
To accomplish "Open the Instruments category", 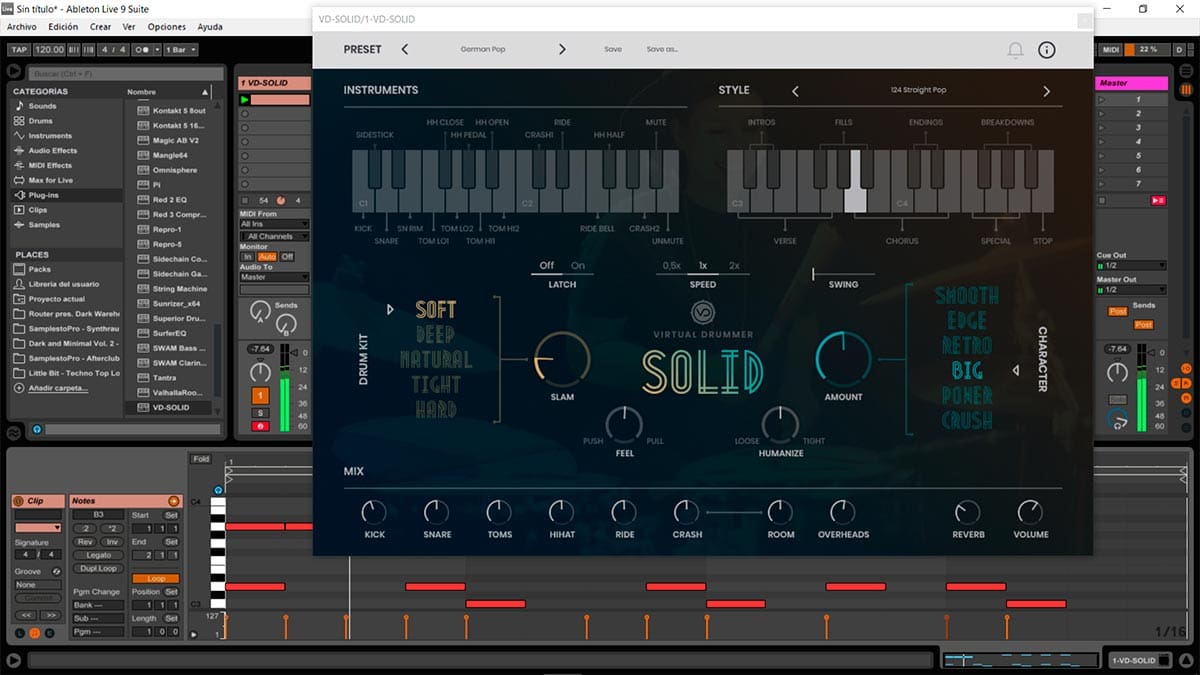I will [x=50, y=136].
